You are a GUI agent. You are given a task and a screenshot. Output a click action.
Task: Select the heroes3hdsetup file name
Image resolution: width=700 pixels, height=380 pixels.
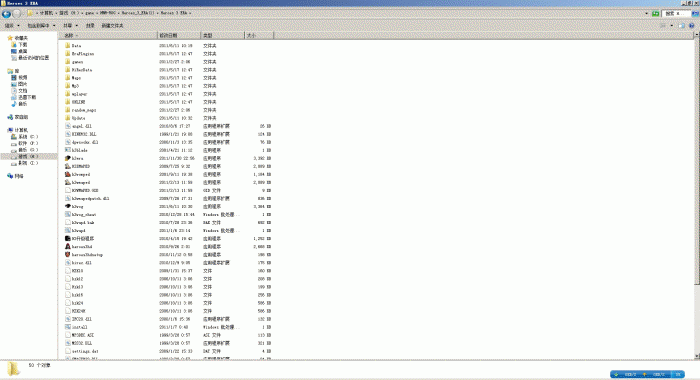coord(87,255)
